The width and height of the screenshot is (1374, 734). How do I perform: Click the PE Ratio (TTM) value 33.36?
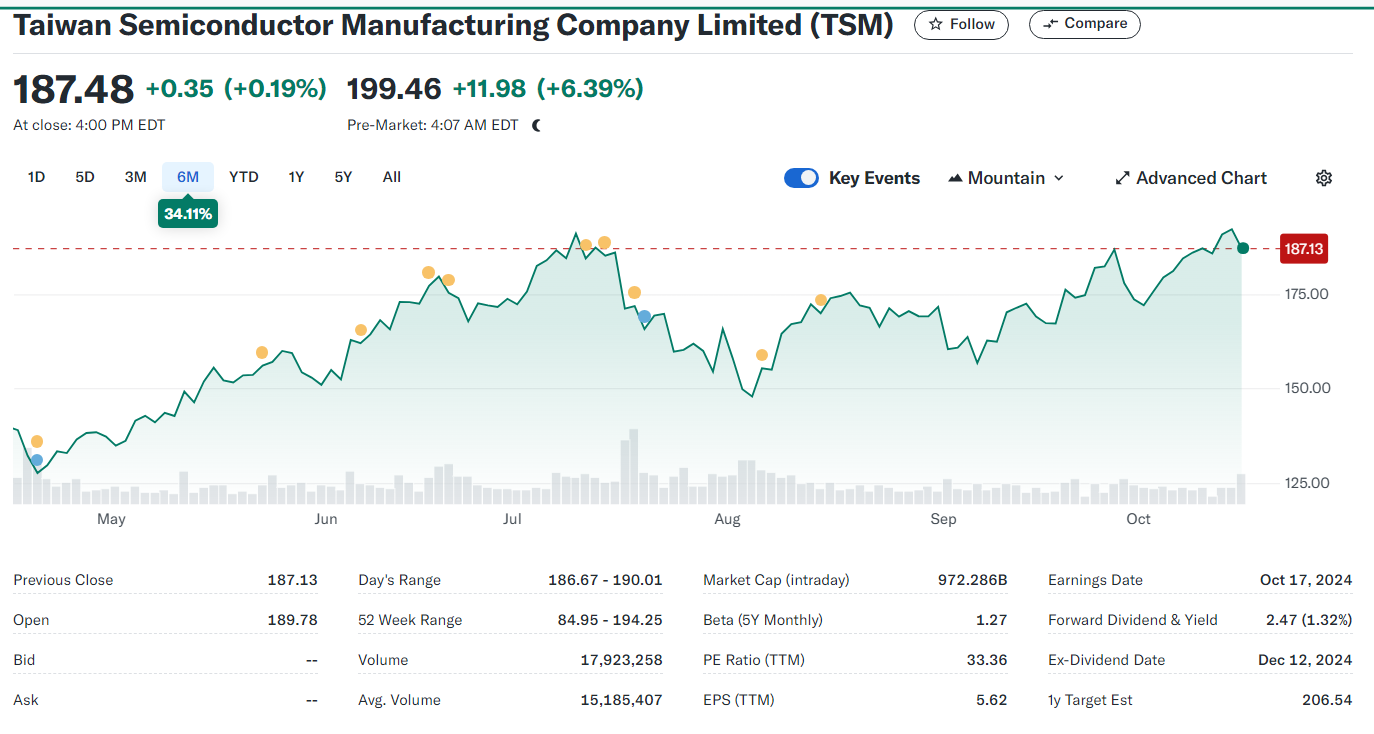coord(986,660)
